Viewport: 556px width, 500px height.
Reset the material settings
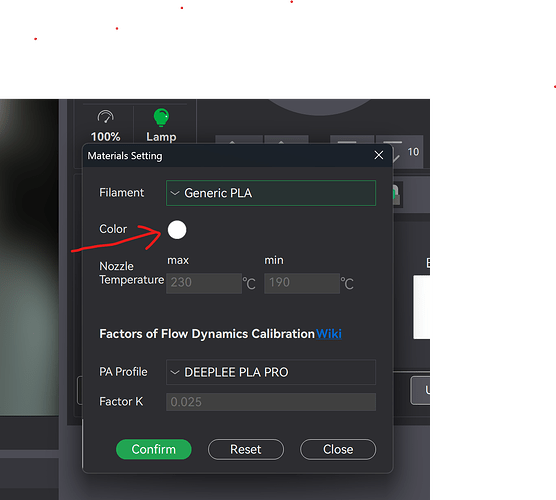coord(246,449)
